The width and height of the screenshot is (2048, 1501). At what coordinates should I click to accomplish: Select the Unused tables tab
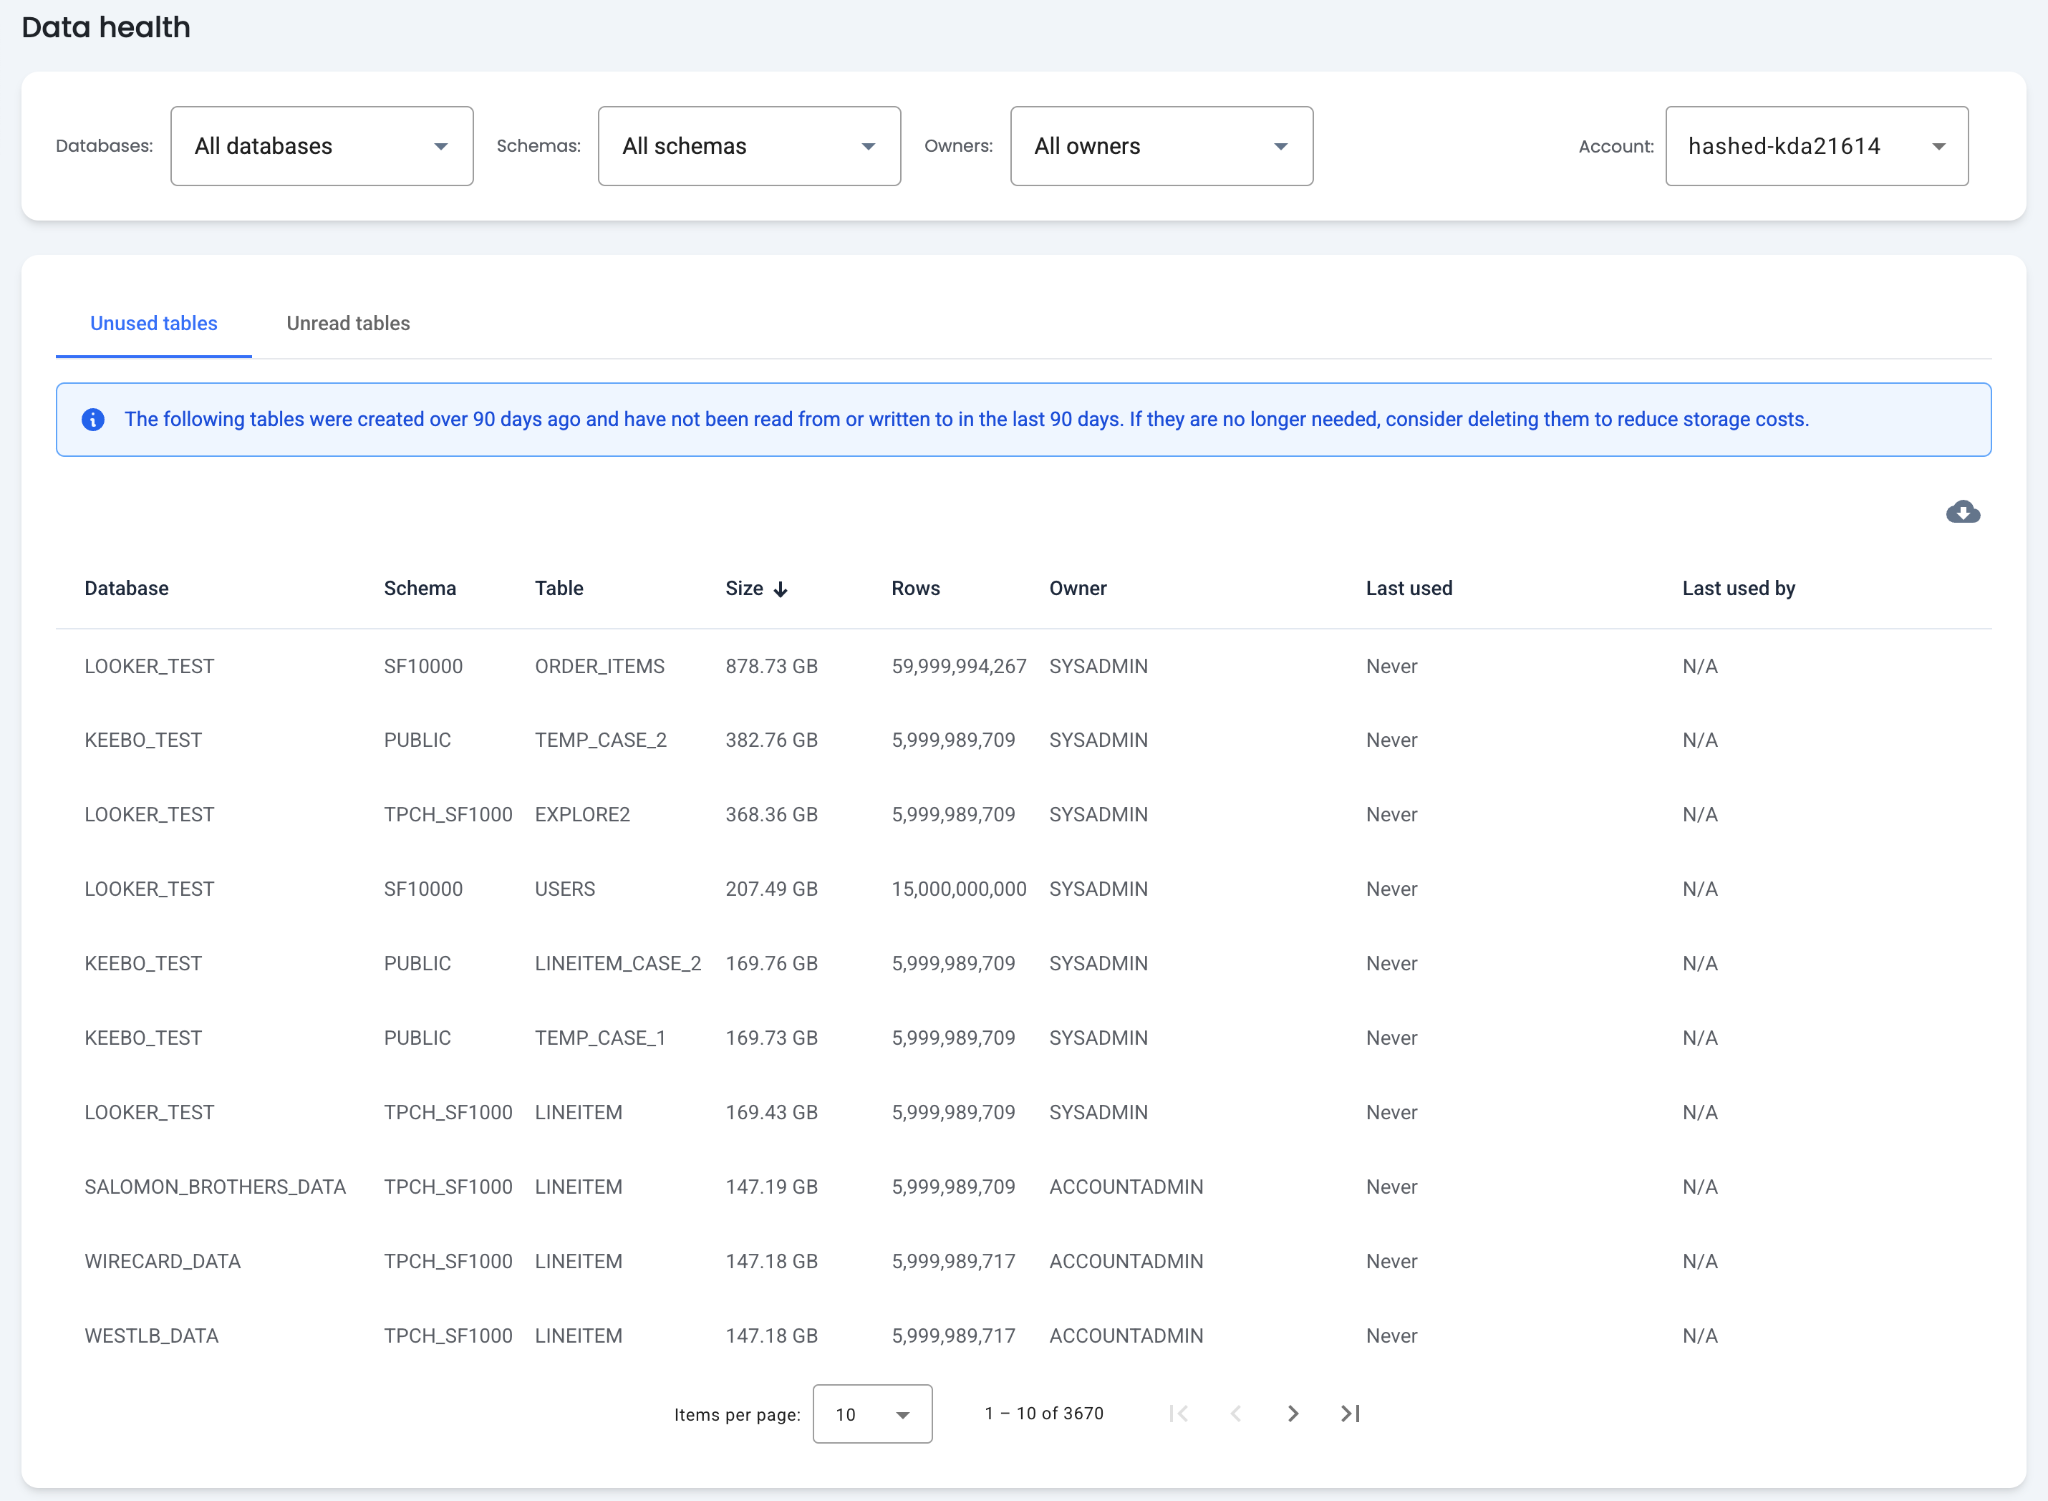pos(154,323)
